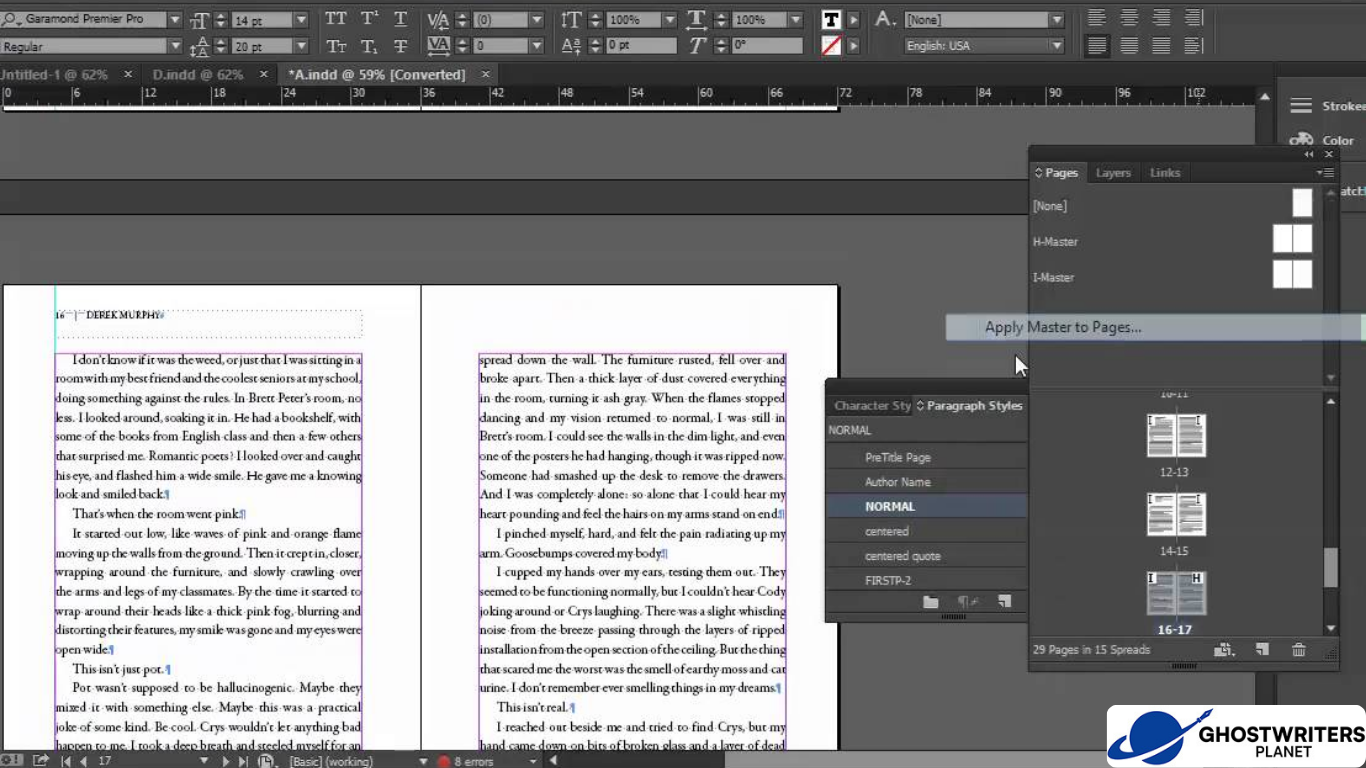
Task: Click the Create New Page icon
Action: (1262, 650)
